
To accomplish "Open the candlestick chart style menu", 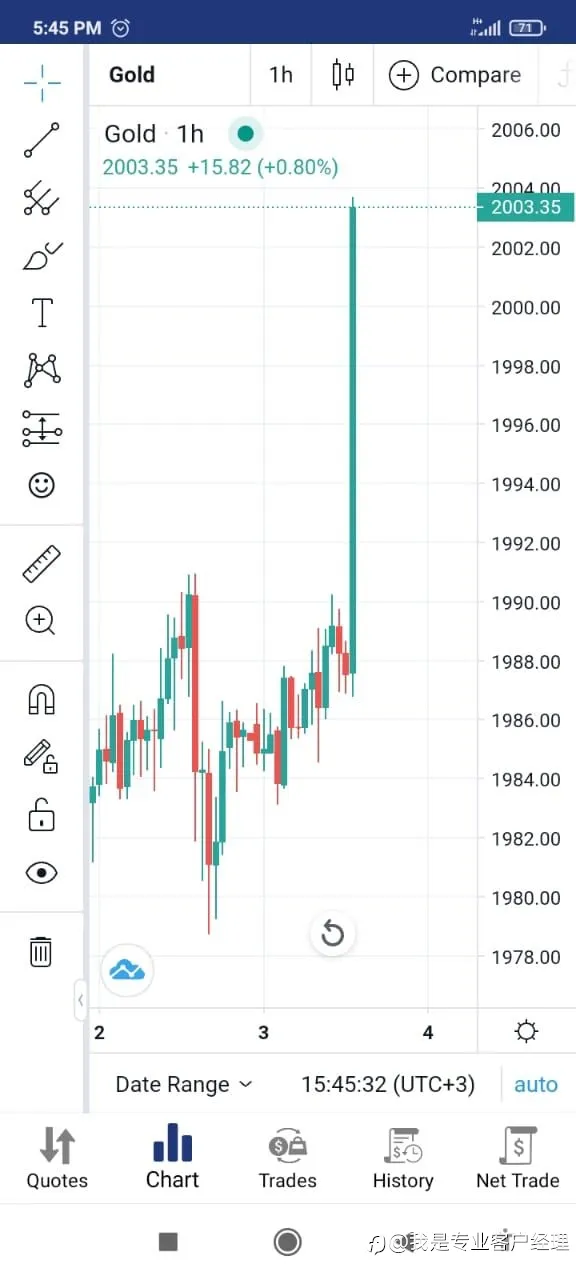I will [x=343, y=75].
